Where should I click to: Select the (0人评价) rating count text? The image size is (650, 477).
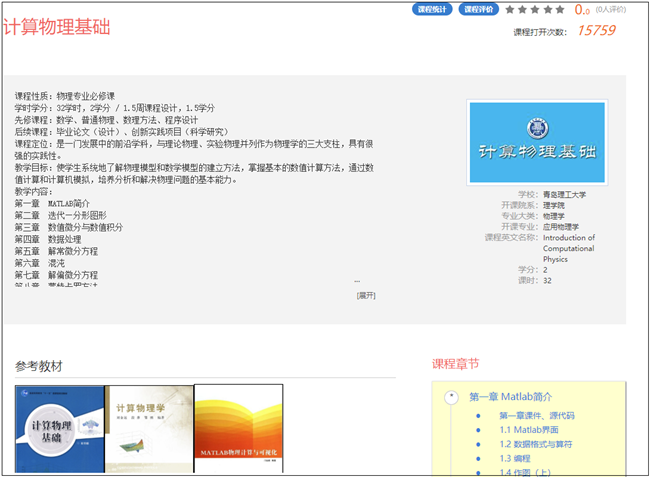(x=611, y=9)
